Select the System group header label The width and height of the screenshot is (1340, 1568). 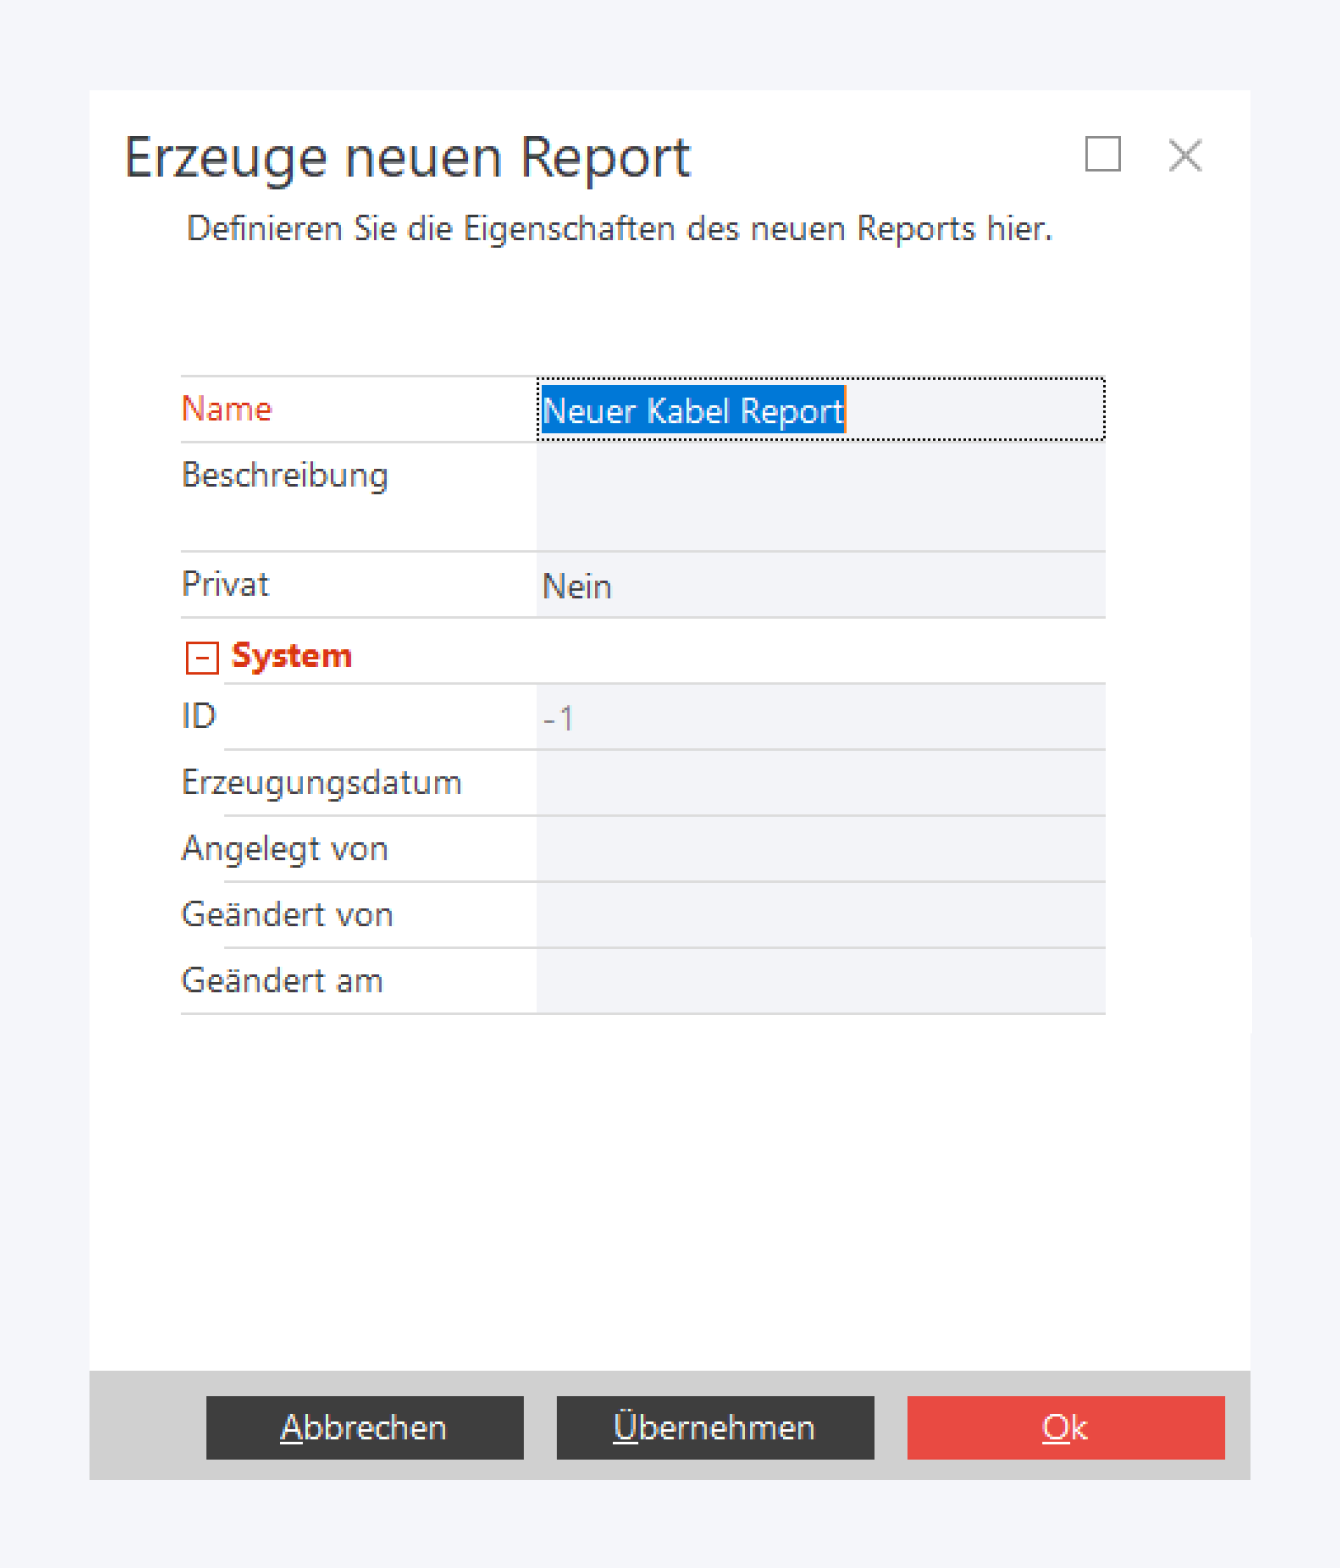click(291, 656)
